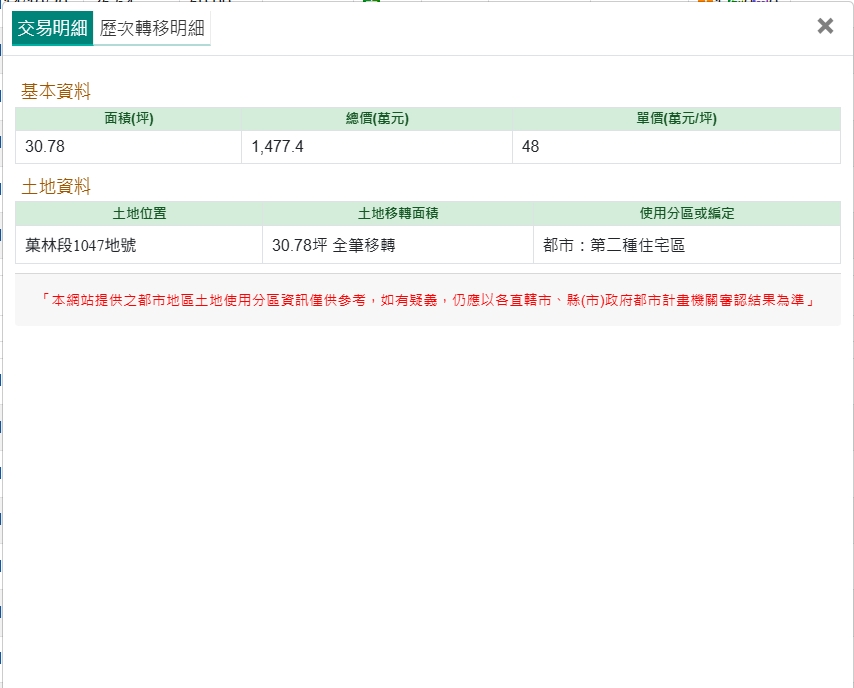Click the 使用分區或編定 column header
Viewport: 854px width, 688px height.
(687, 213)
